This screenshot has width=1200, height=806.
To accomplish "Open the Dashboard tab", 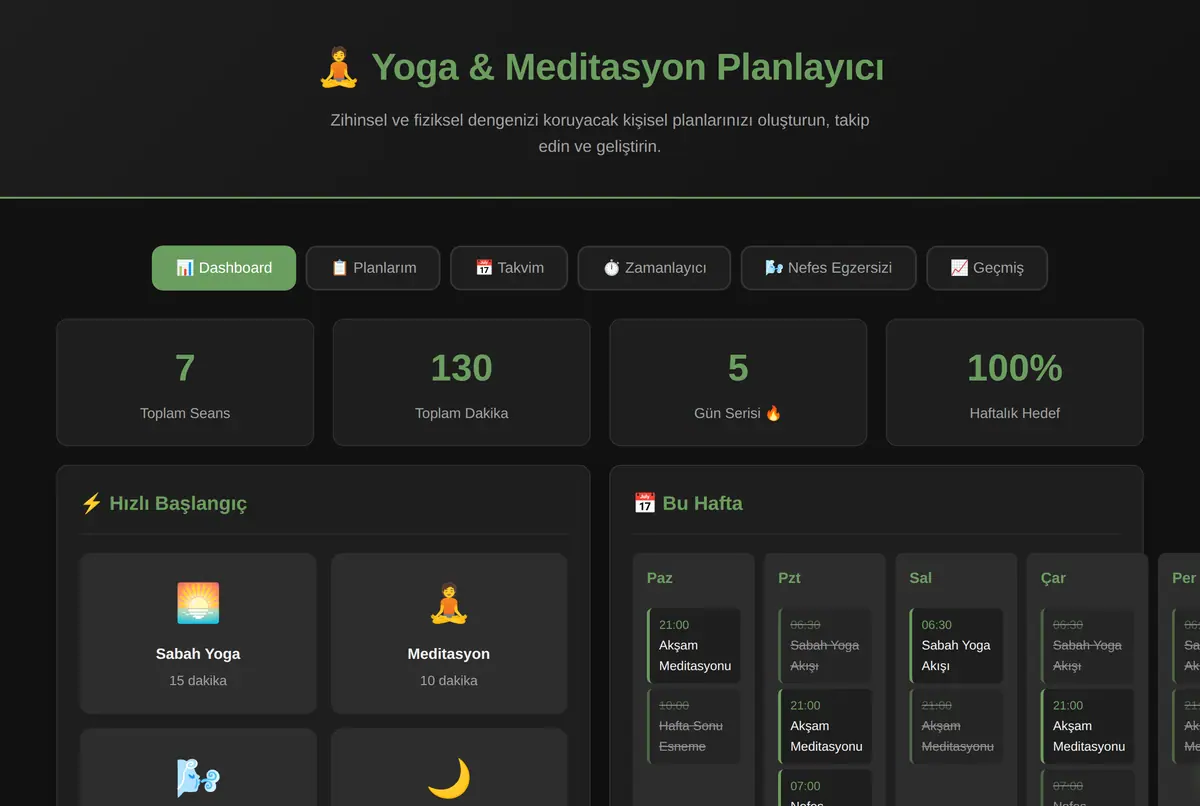I will pyautogui.click(x=224, y=268).
